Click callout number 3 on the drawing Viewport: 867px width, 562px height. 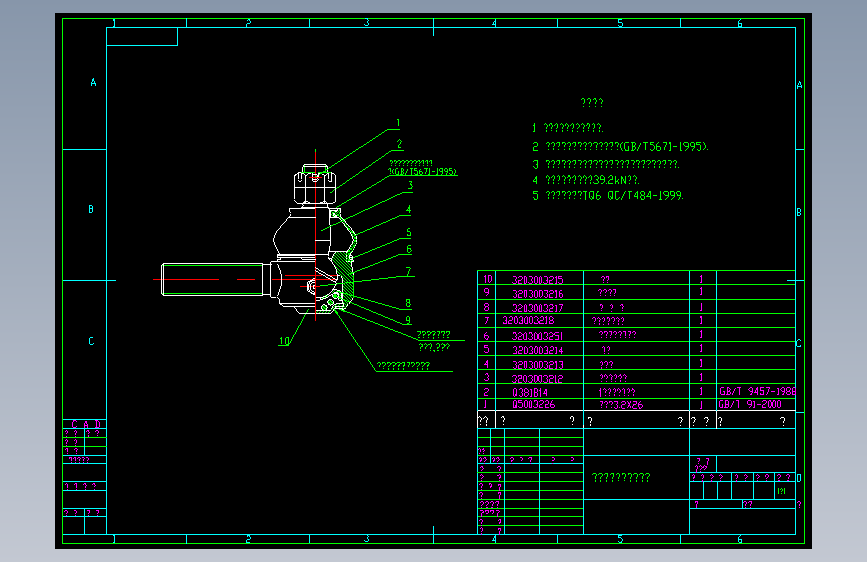(410, 185)
